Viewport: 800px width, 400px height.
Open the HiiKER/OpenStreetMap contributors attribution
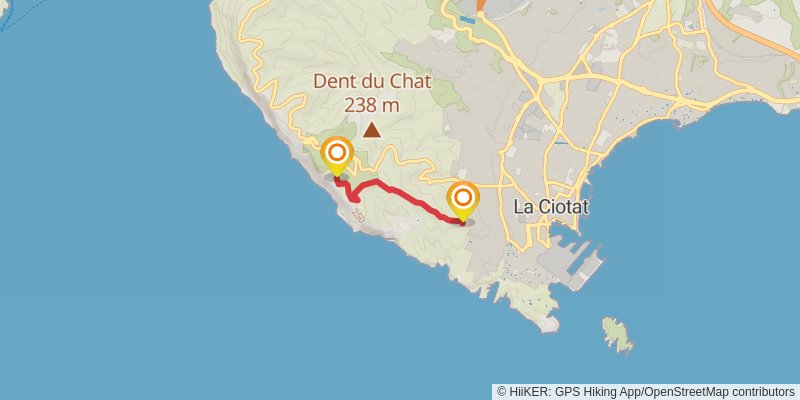646,391
